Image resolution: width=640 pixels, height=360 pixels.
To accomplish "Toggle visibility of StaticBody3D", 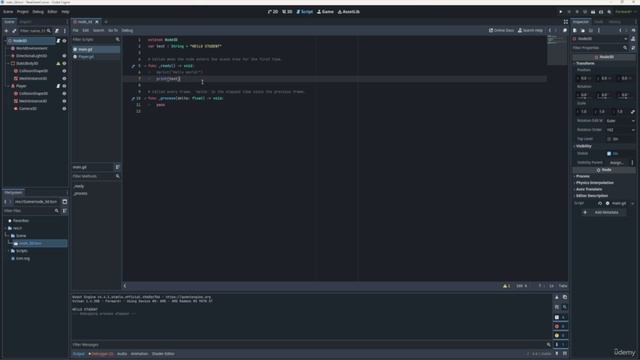I will click(x=64, y=64).
